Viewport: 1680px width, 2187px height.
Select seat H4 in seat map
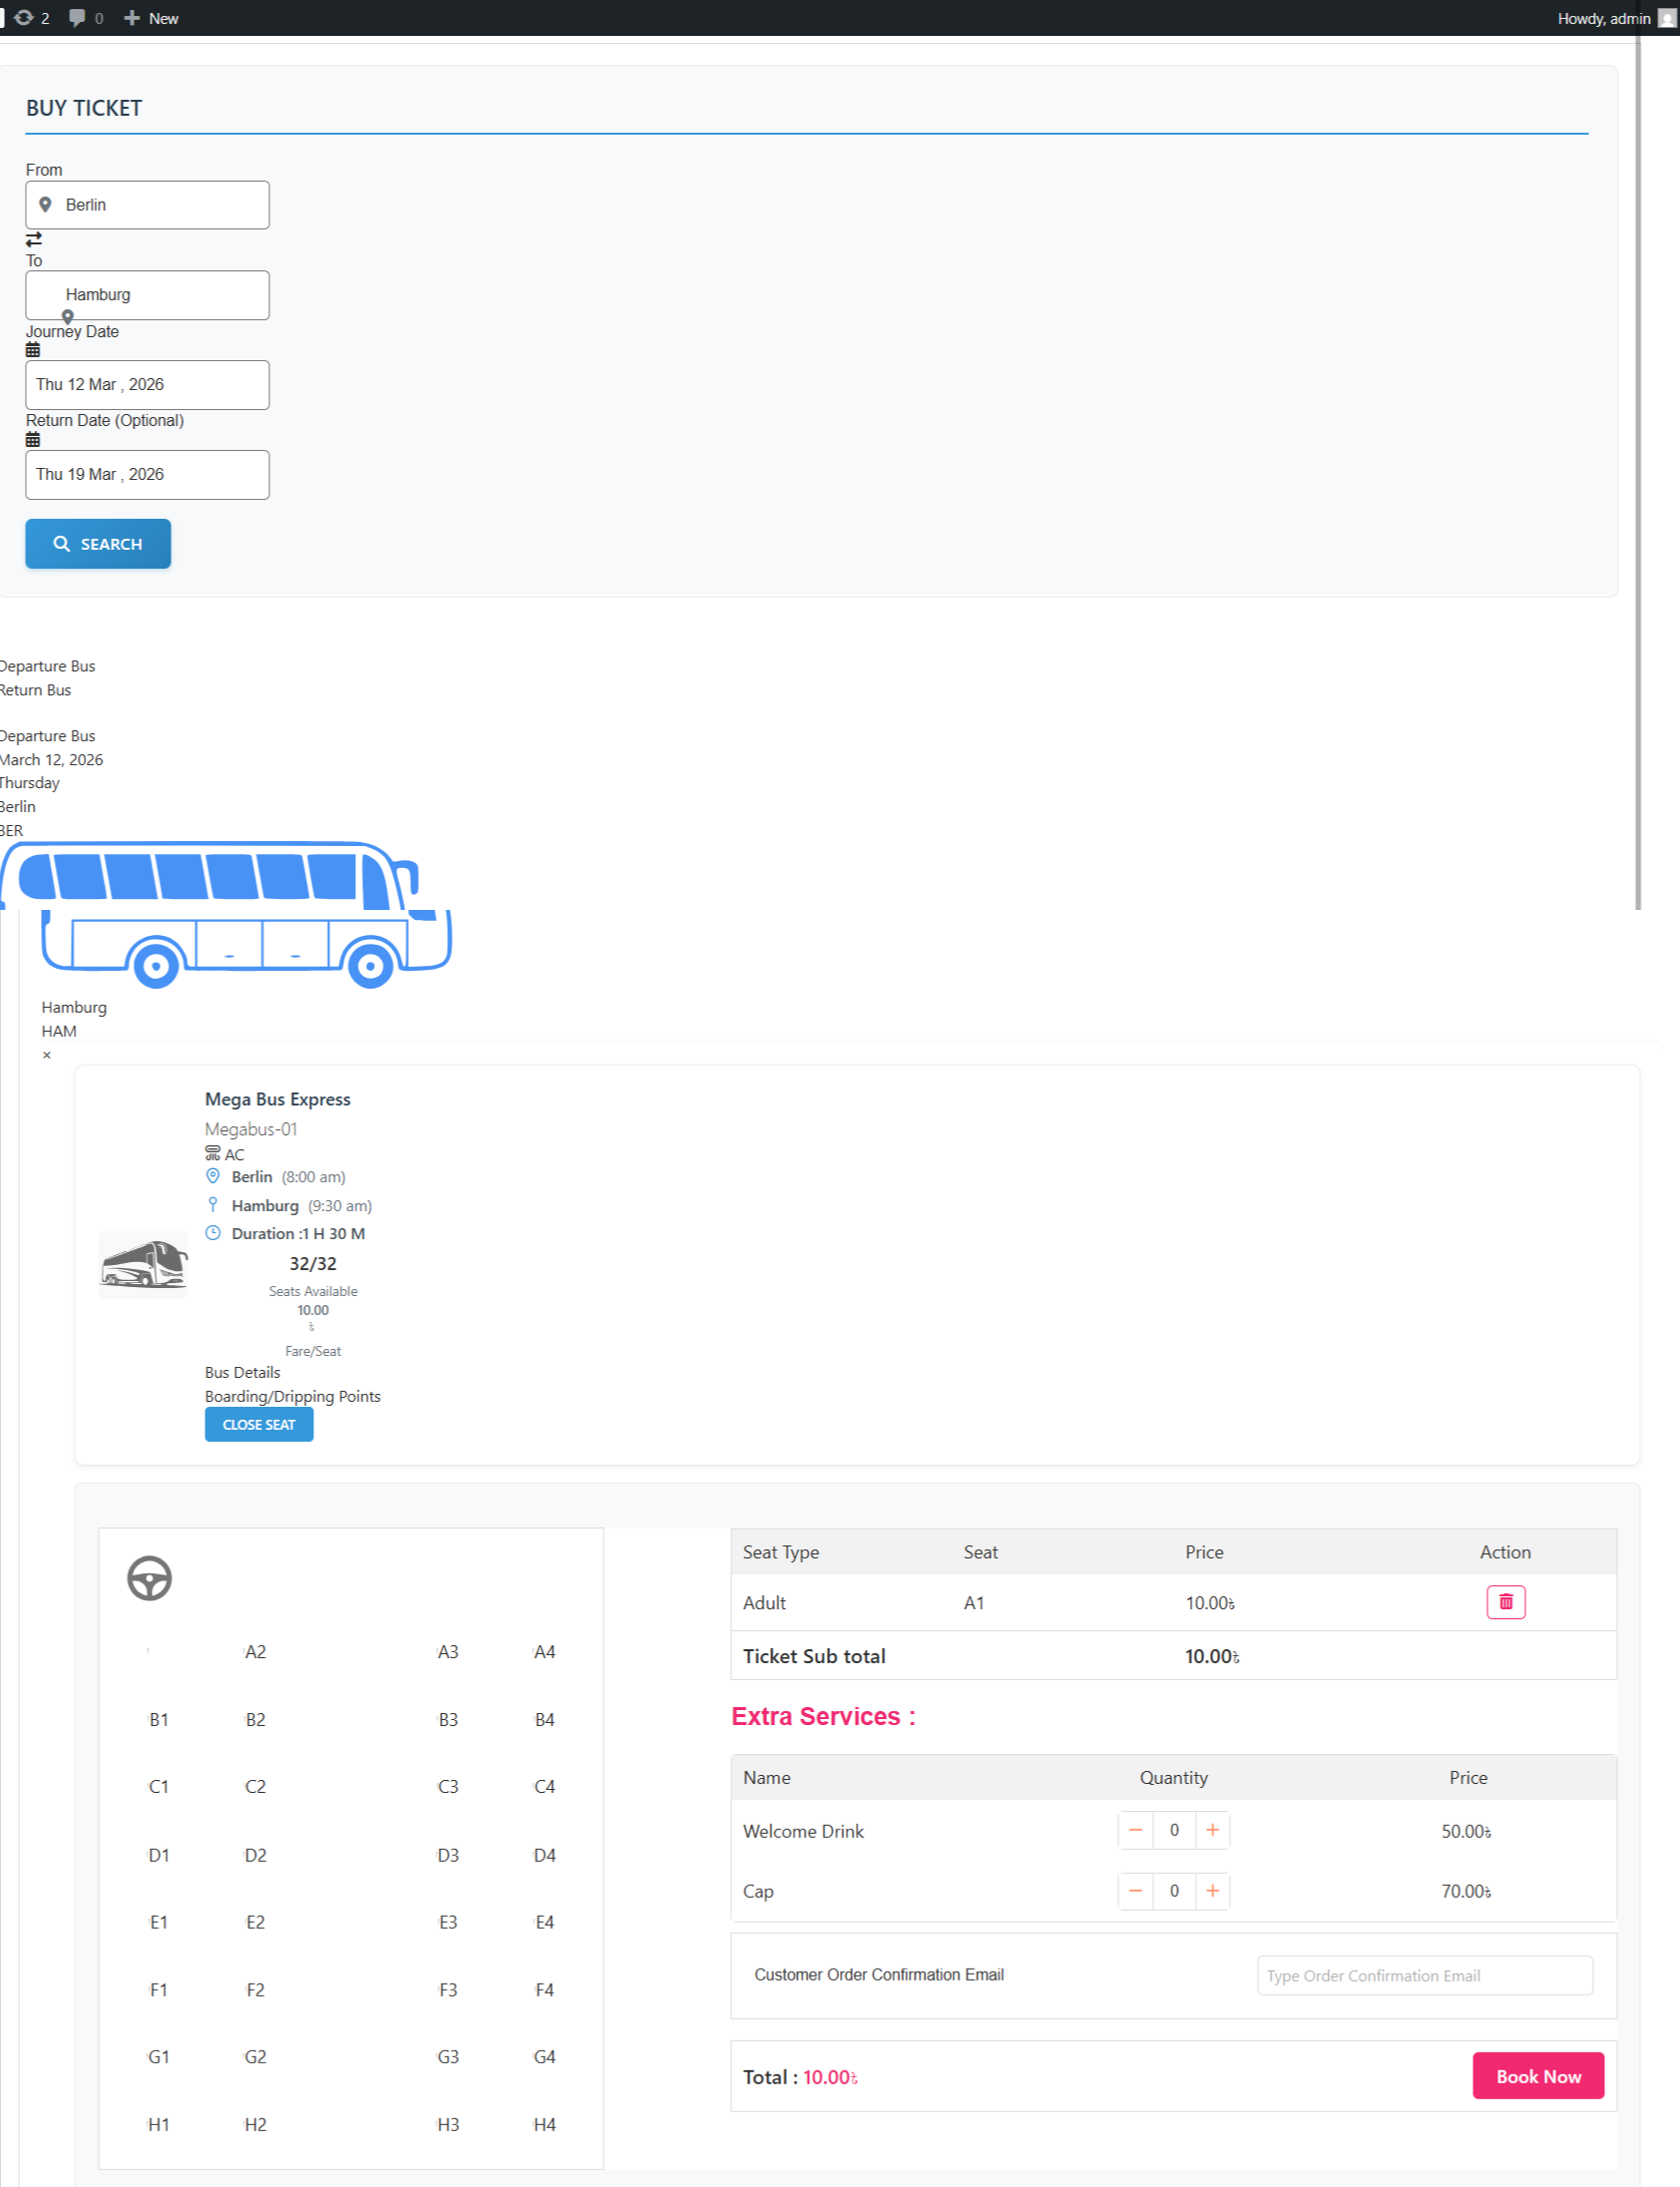click(544, 2124)
